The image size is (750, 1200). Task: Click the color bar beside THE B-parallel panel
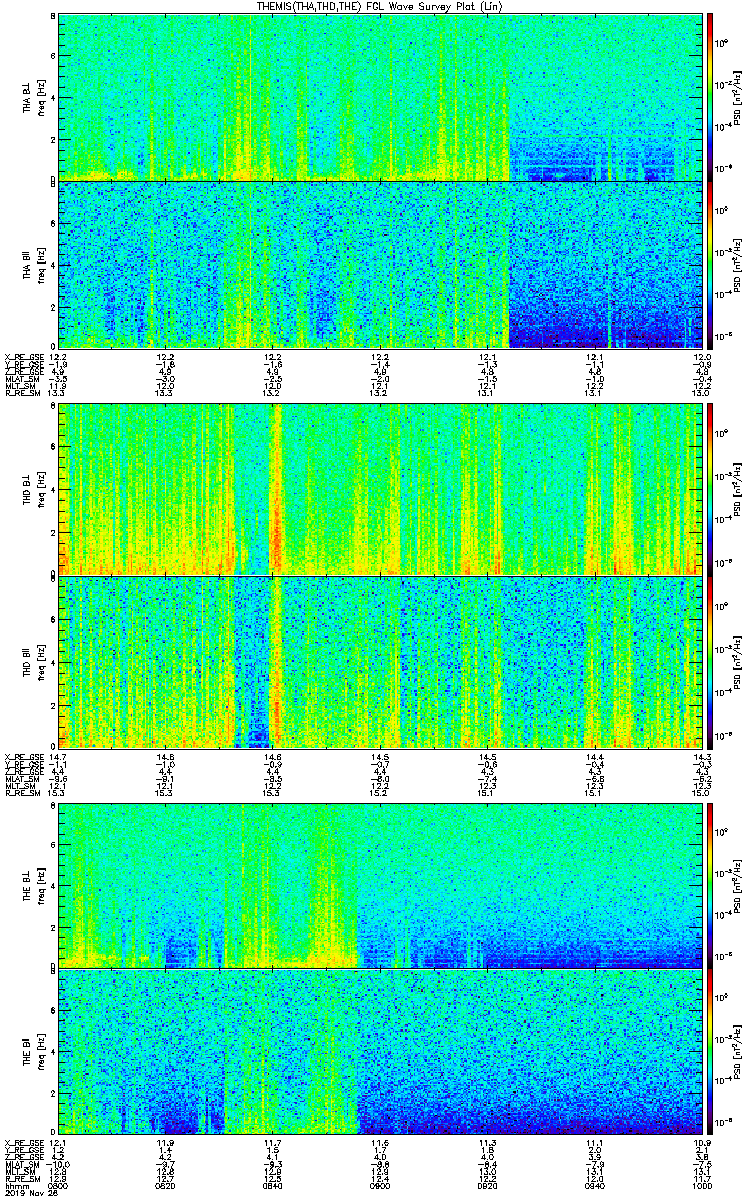(x=710, y=1053)
